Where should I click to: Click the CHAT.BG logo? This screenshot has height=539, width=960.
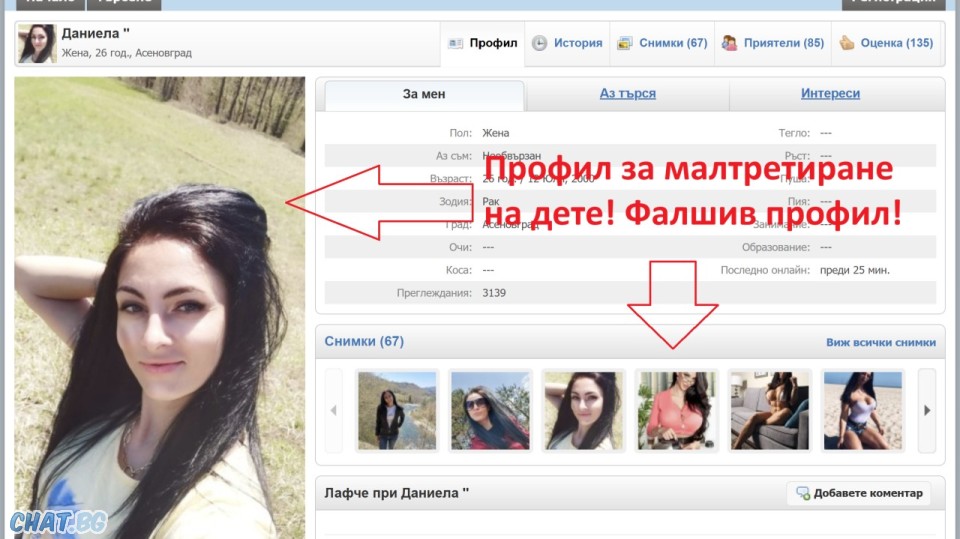click(59, 522)
